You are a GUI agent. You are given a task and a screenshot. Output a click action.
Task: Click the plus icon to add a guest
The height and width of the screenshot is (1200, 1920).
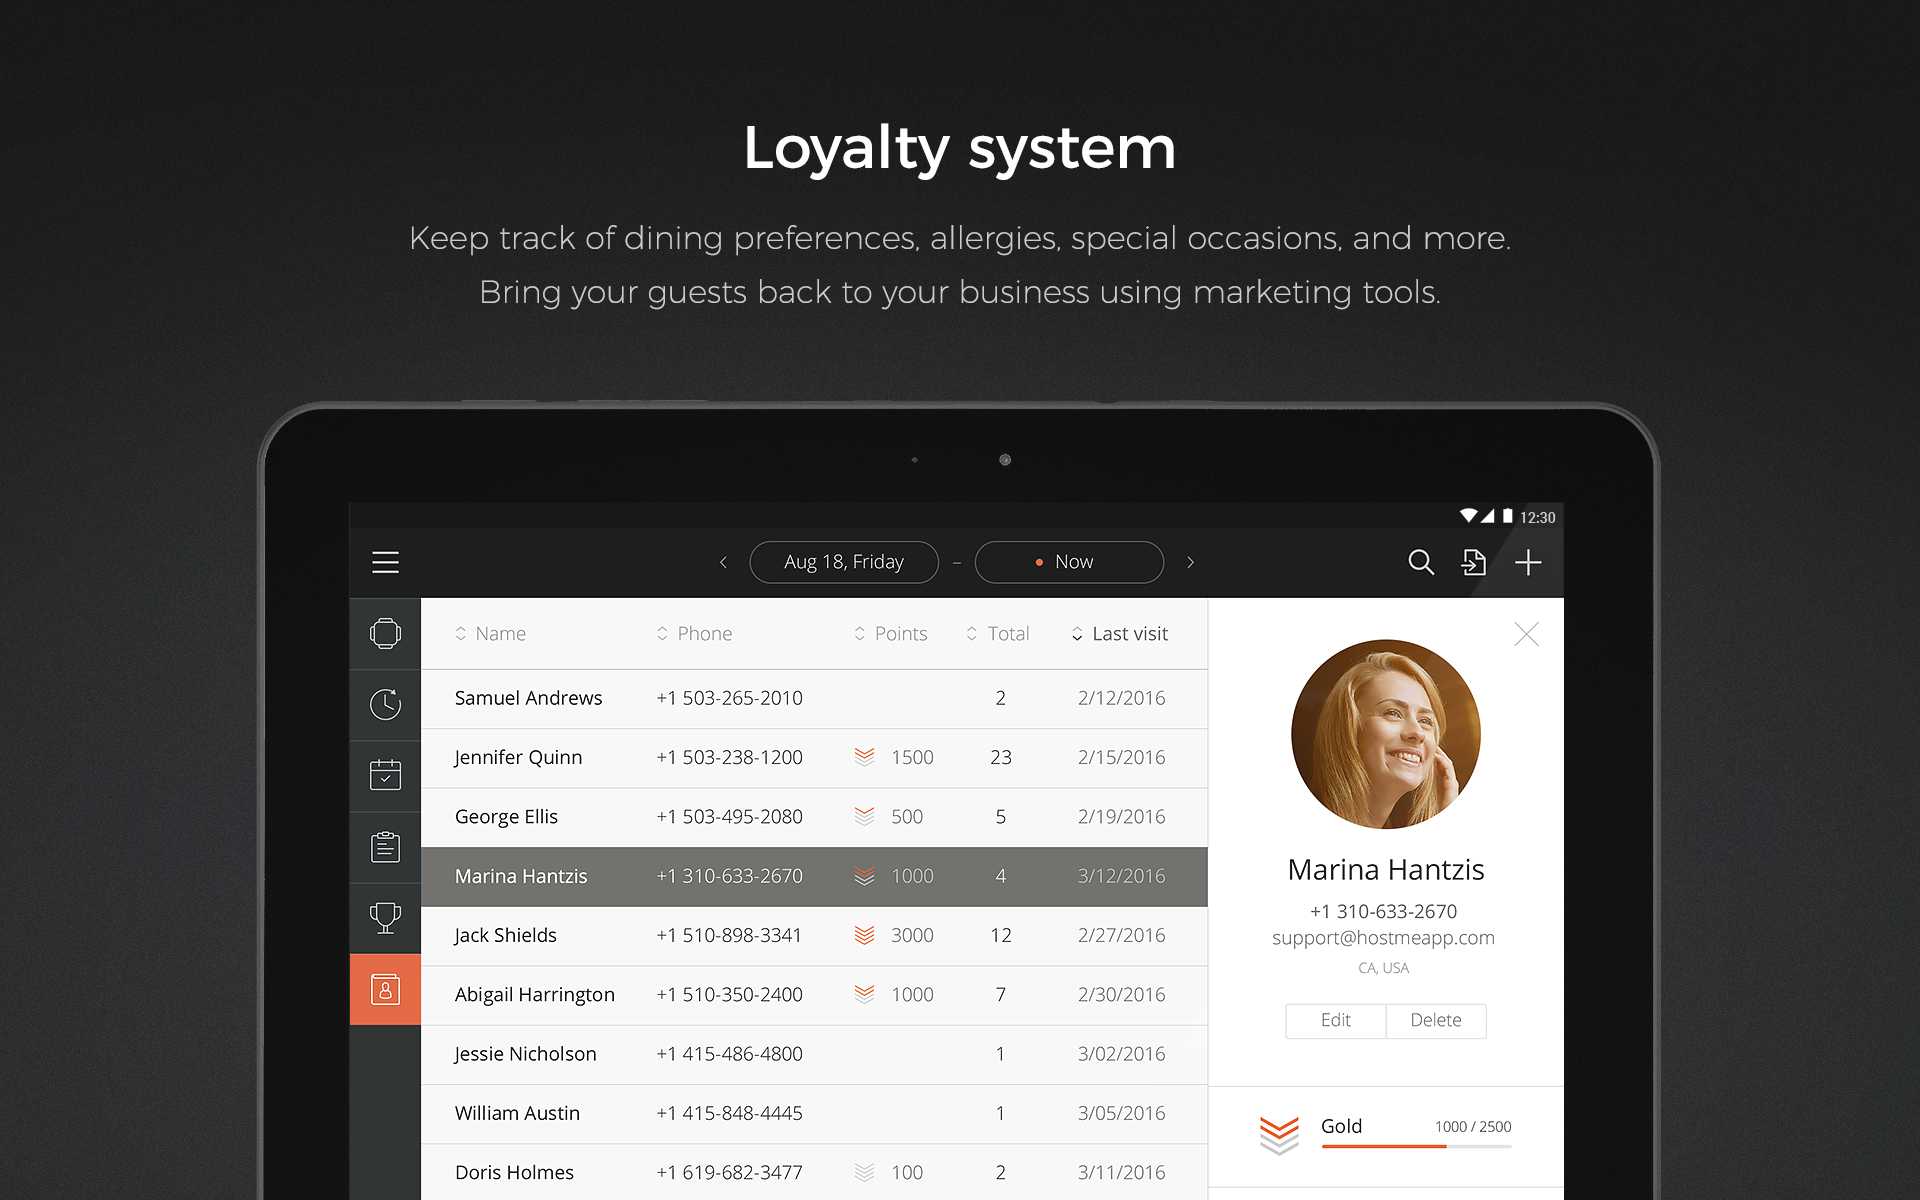(x=1527, y=562)
